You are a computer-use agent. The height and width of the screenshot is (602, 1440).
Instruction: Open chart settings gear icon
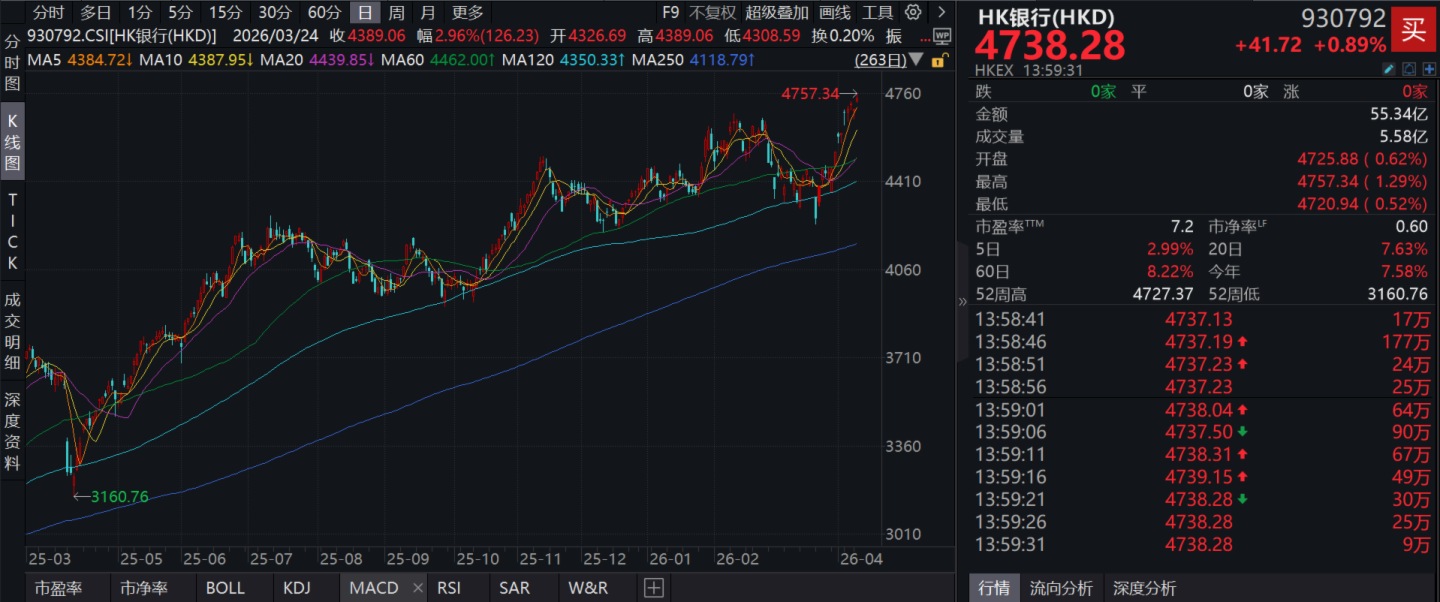[x=913, y=13]
